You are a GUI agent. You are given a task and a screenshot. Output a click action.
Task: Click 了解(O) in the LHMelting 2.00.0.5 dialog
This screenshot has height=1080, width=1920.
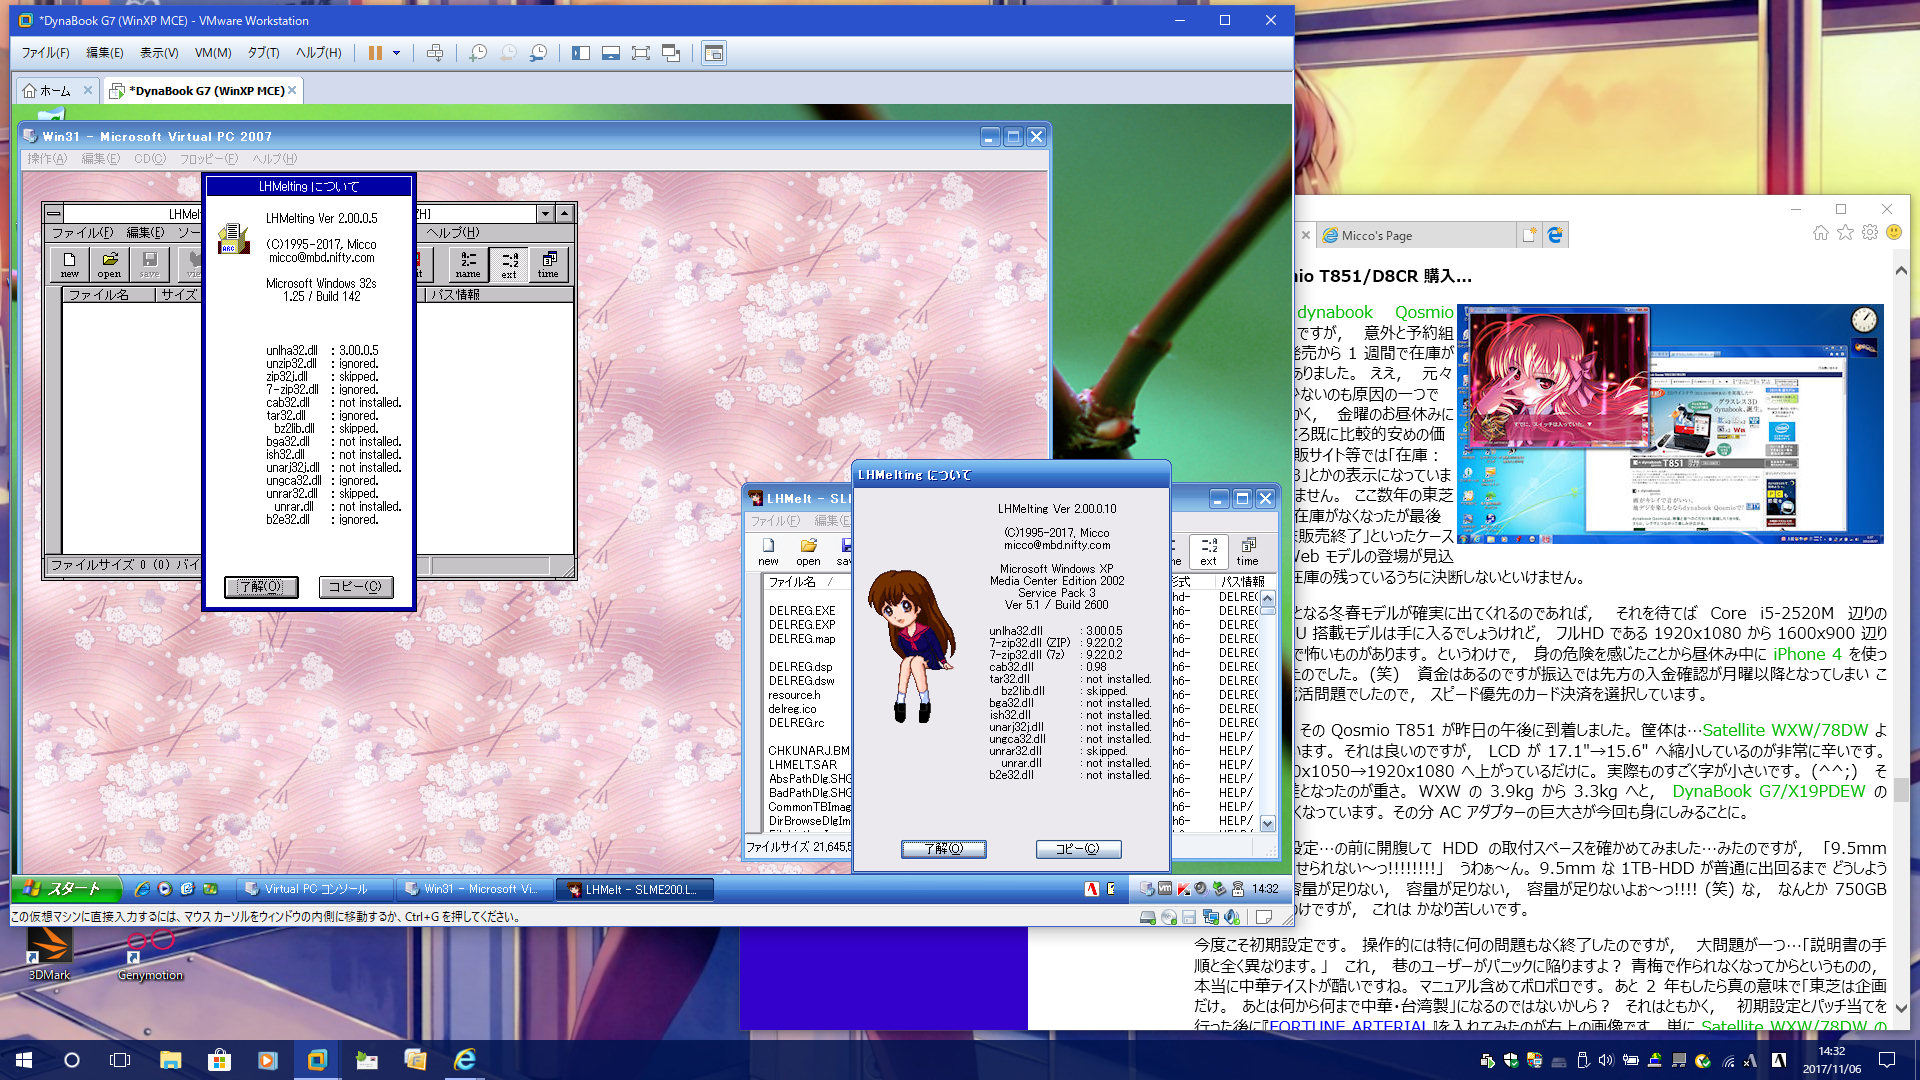[x=261, y=587]
